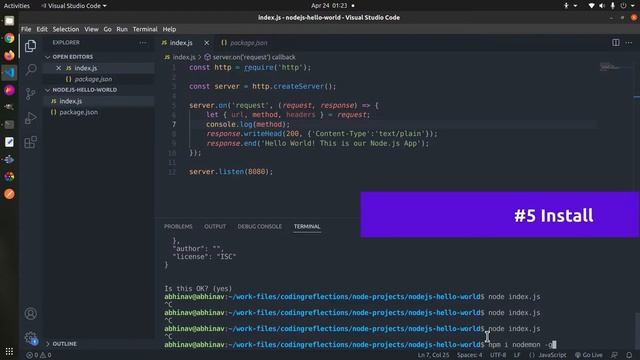The width and height of the screenshot is (640, 360).
Task: Open the Search view in activity bar
Action: [31, 70]
